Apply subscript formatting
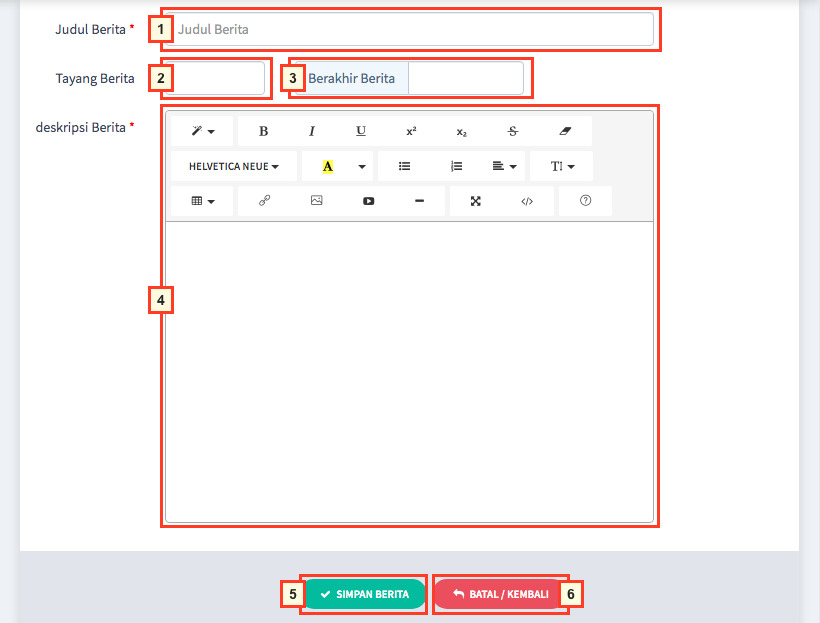Image resolution: width=820 pixels, height=623 pixels. (461, 131)
